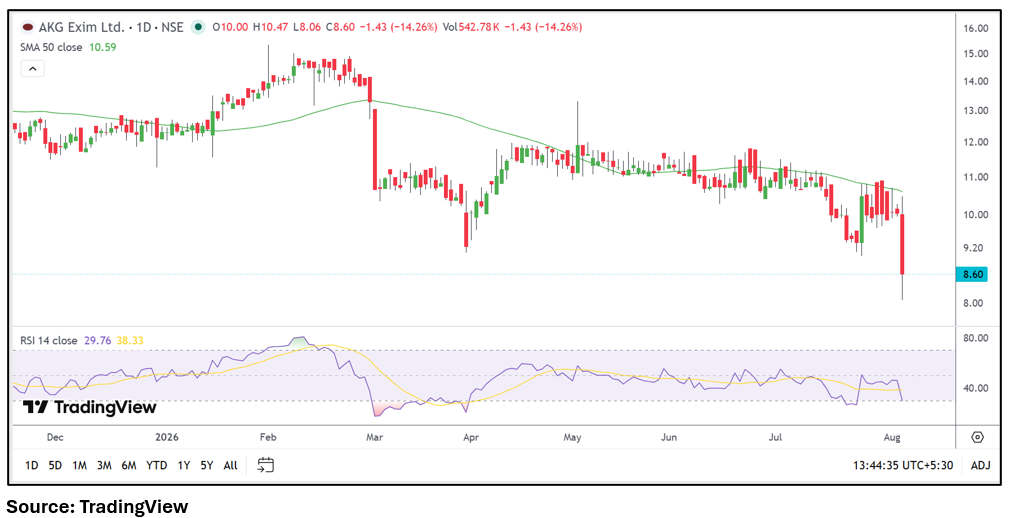Click the 16.00 price axis label

[x=975, y=28]
